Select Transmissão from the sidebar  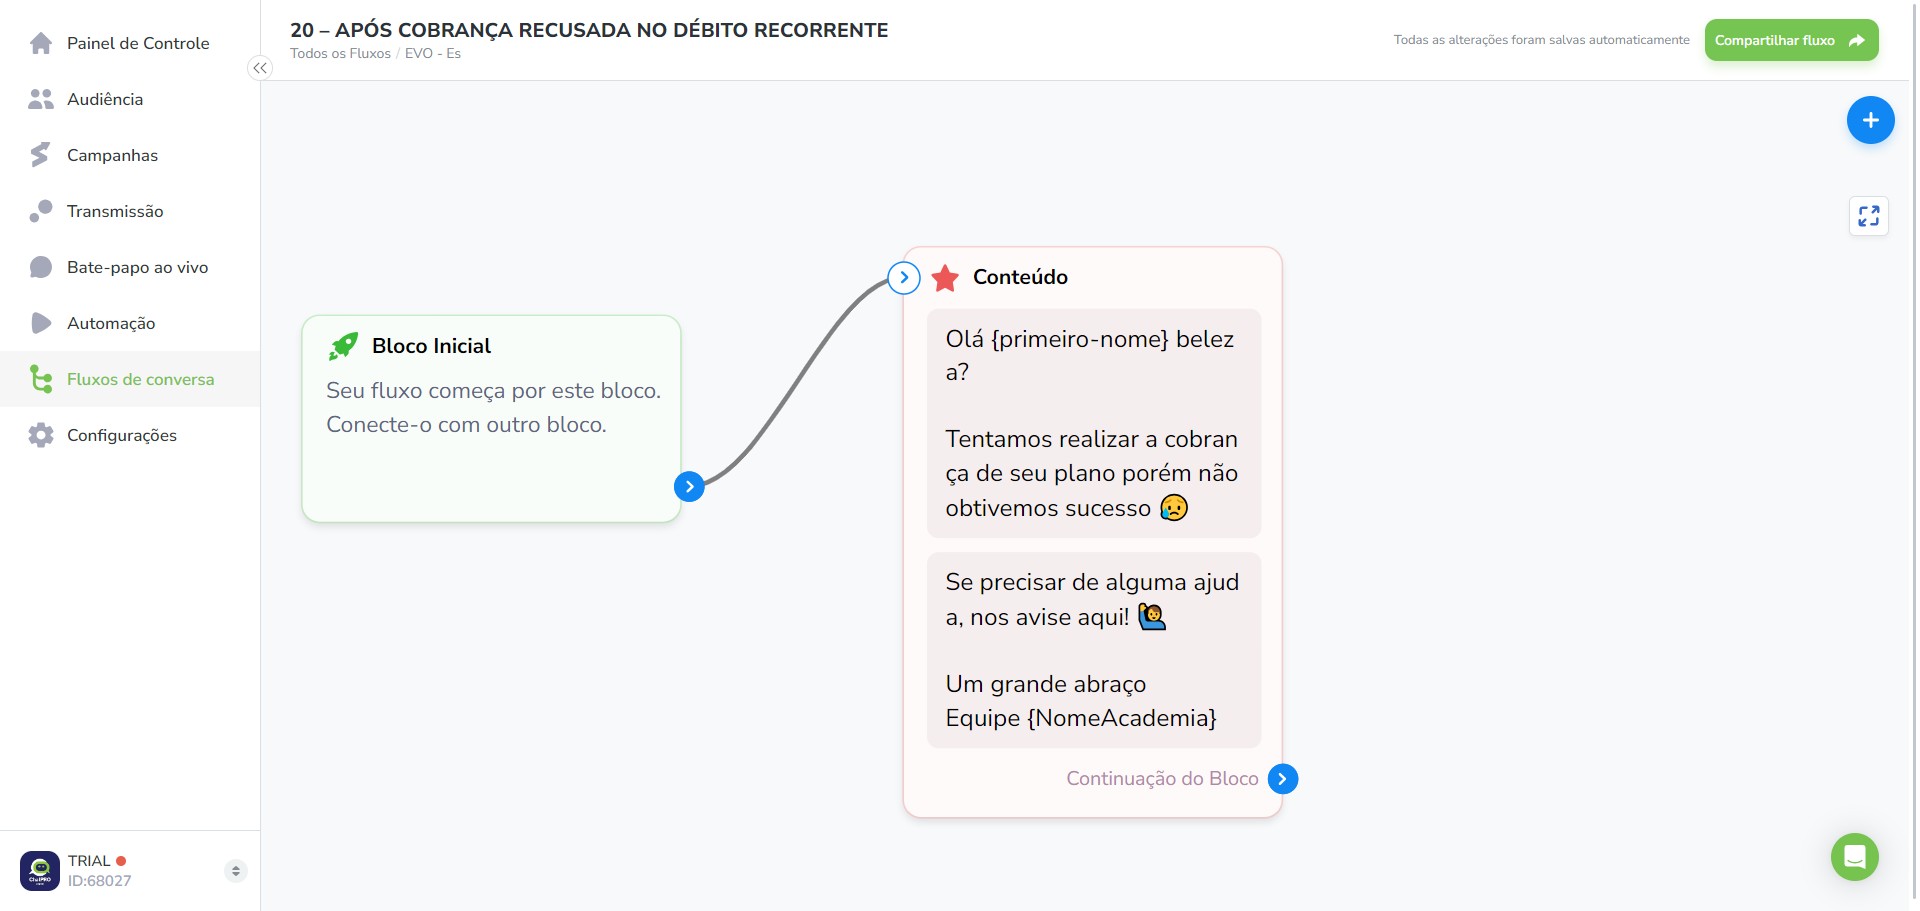pyautogui.click(x=130, y=211)
